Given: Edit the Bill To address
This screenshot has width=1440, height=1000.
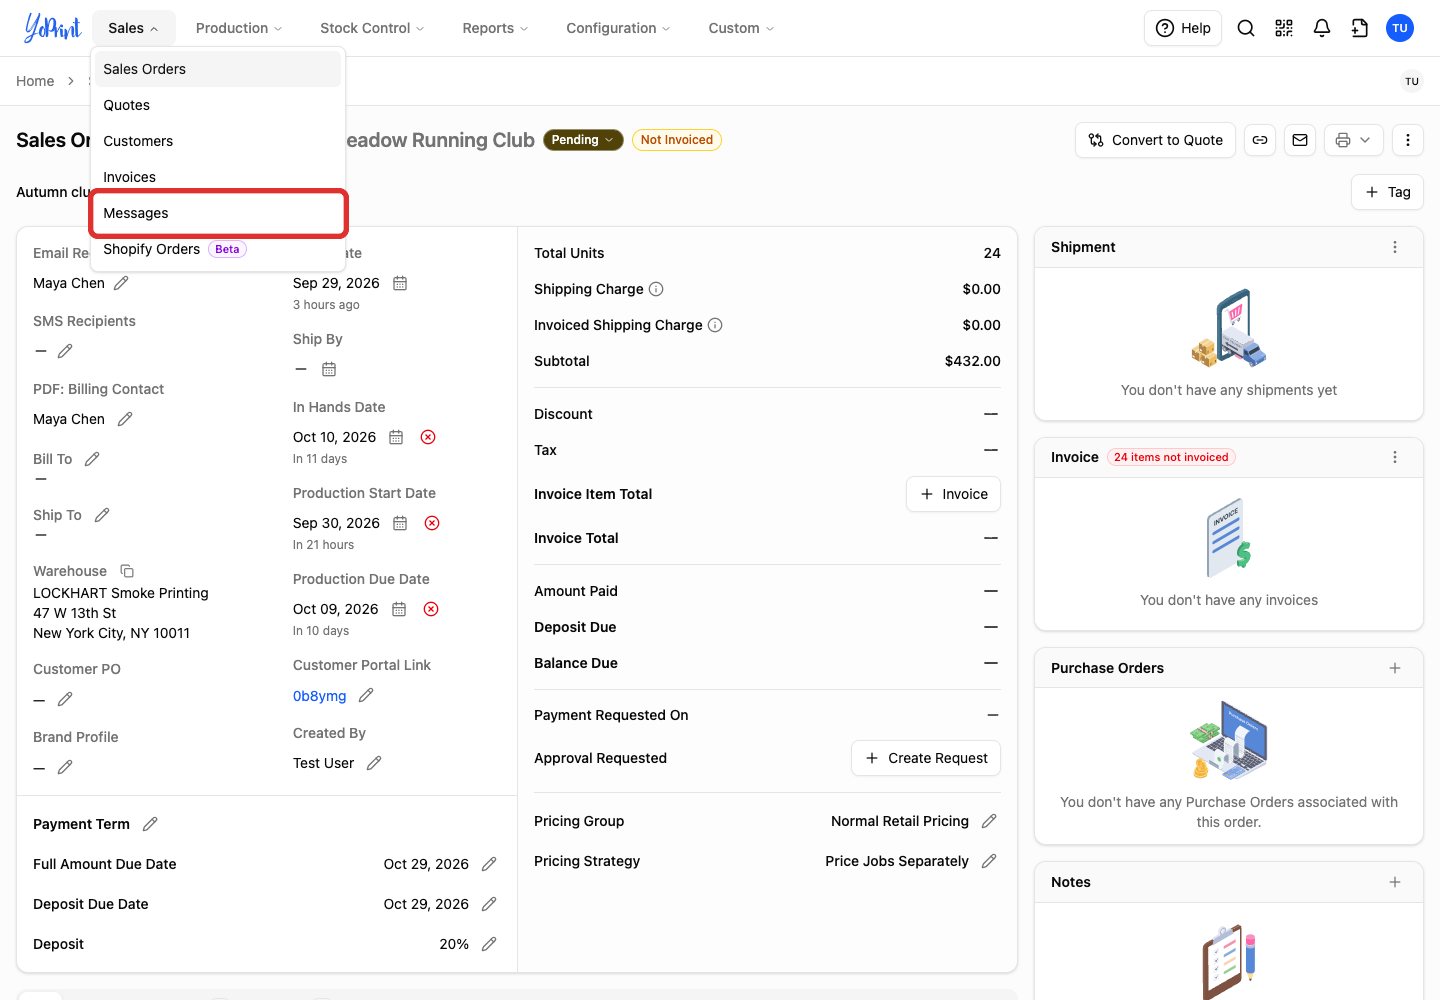Looking at the screenshot, I should pos(92,459).
